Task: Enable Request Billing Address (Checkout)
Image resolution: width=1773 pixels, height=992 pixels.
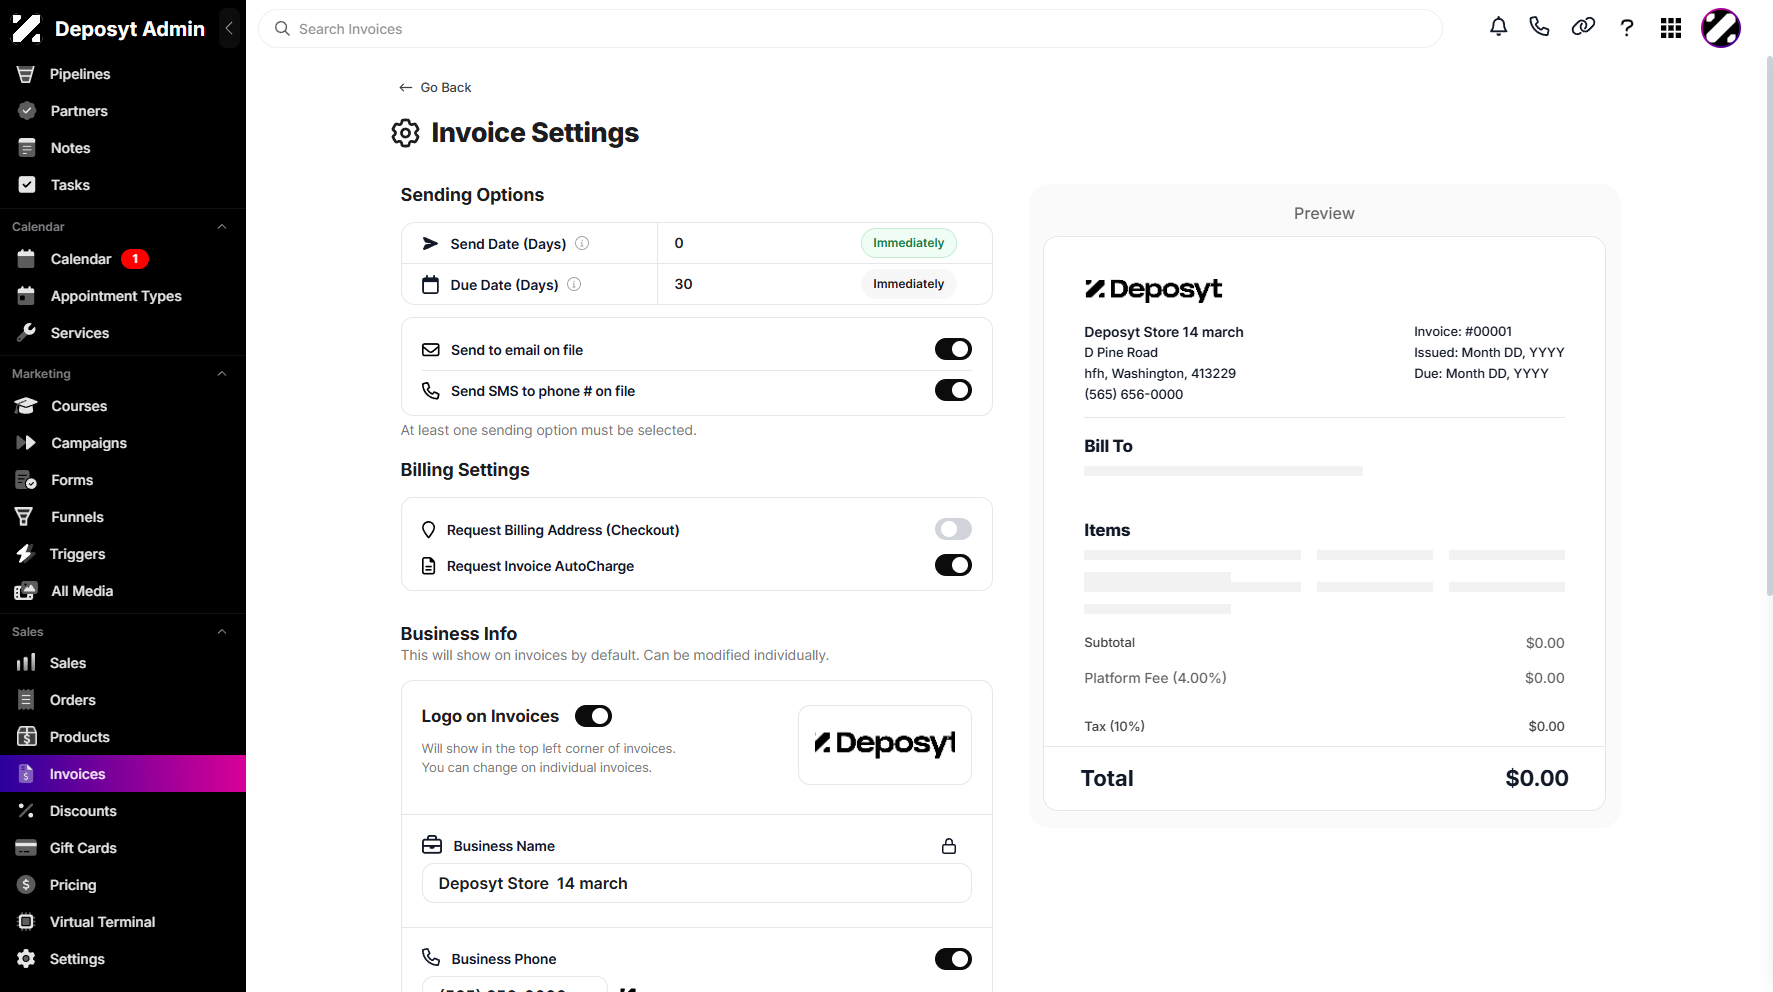Action: 953,529
